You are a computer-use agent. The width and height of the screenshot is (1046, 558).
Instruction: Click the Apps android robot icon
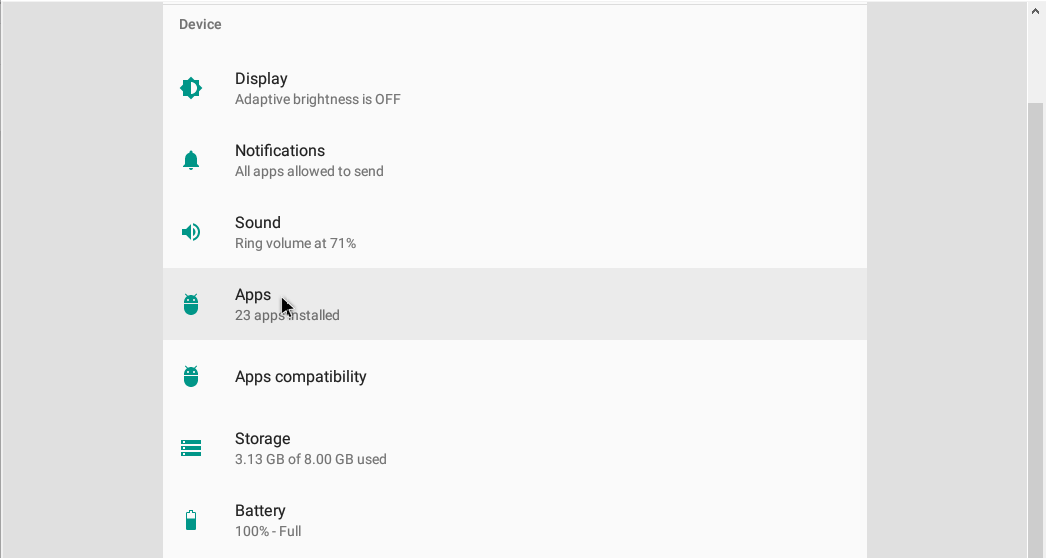coord(191,304)
